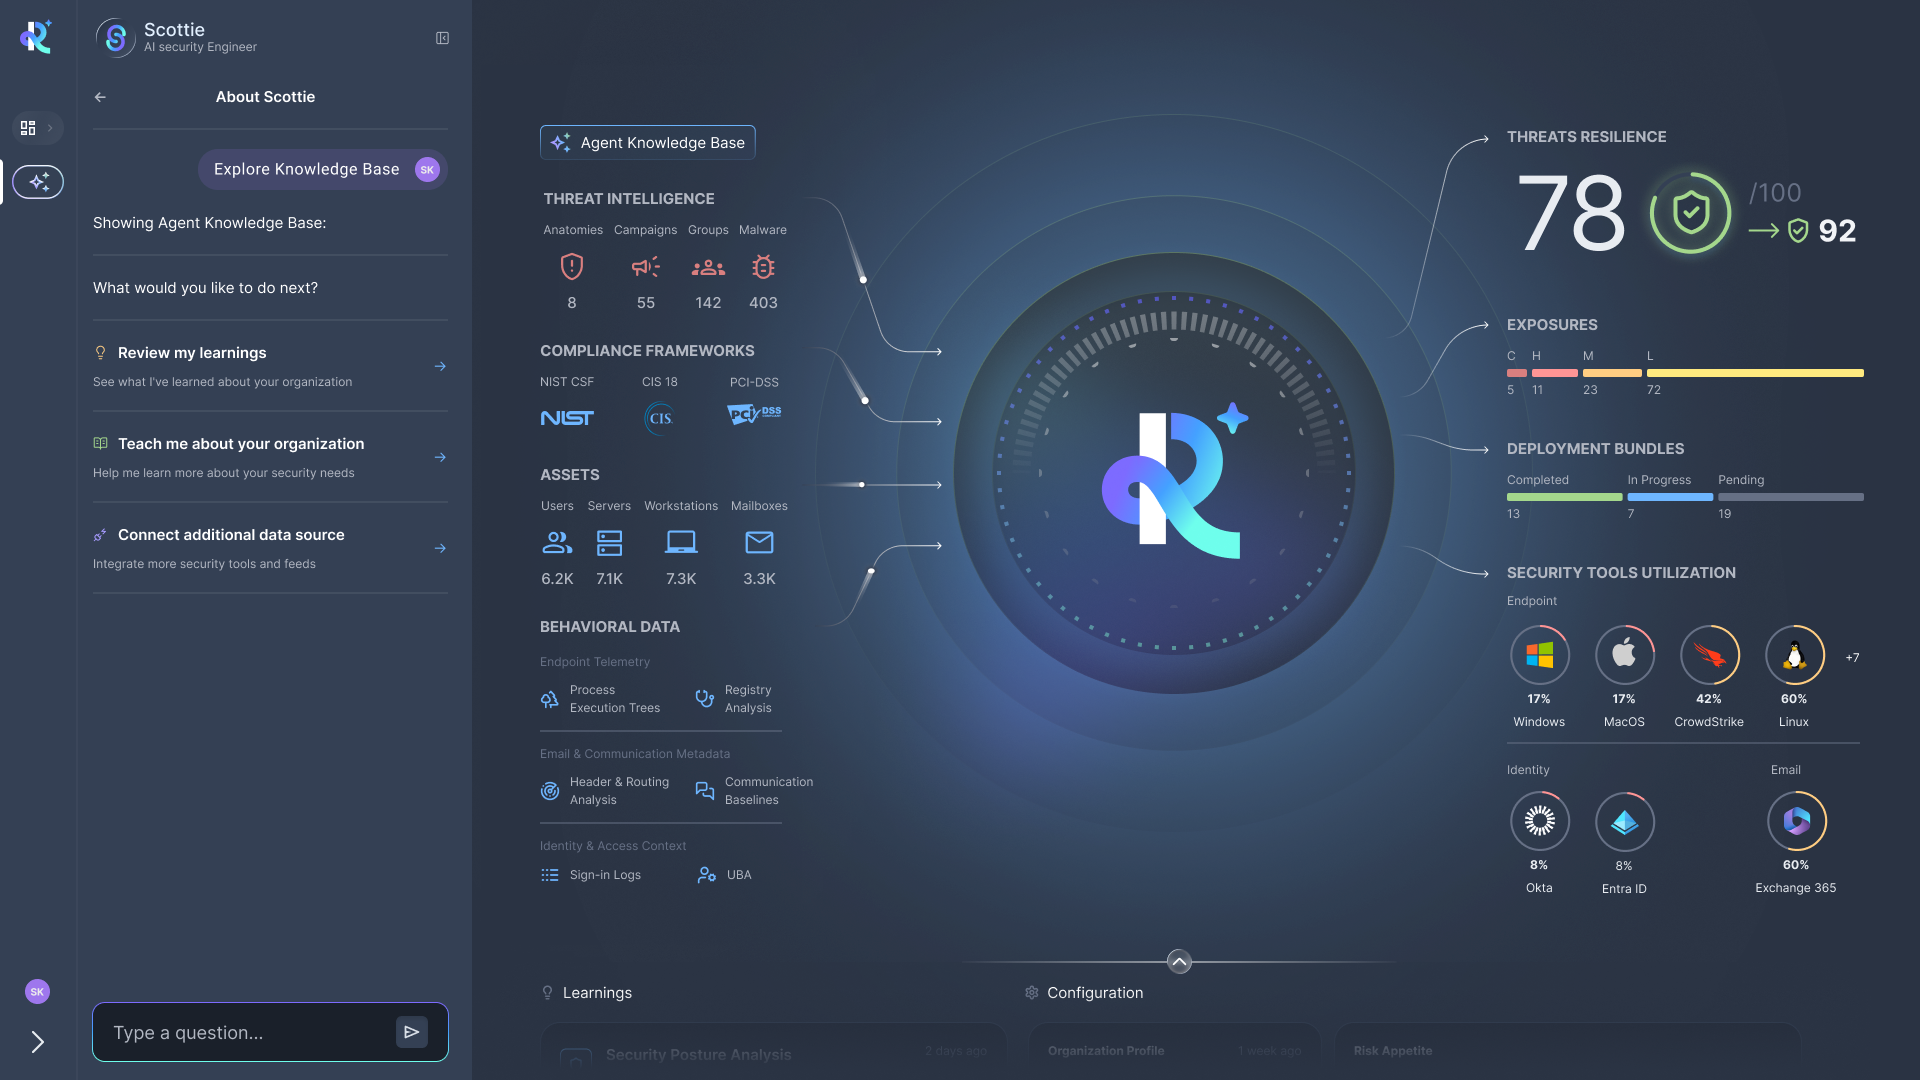Viewport: 1920px width, 1080px height.
Task: Click the Exchange 365 email icon
Action: (1796, 821)
